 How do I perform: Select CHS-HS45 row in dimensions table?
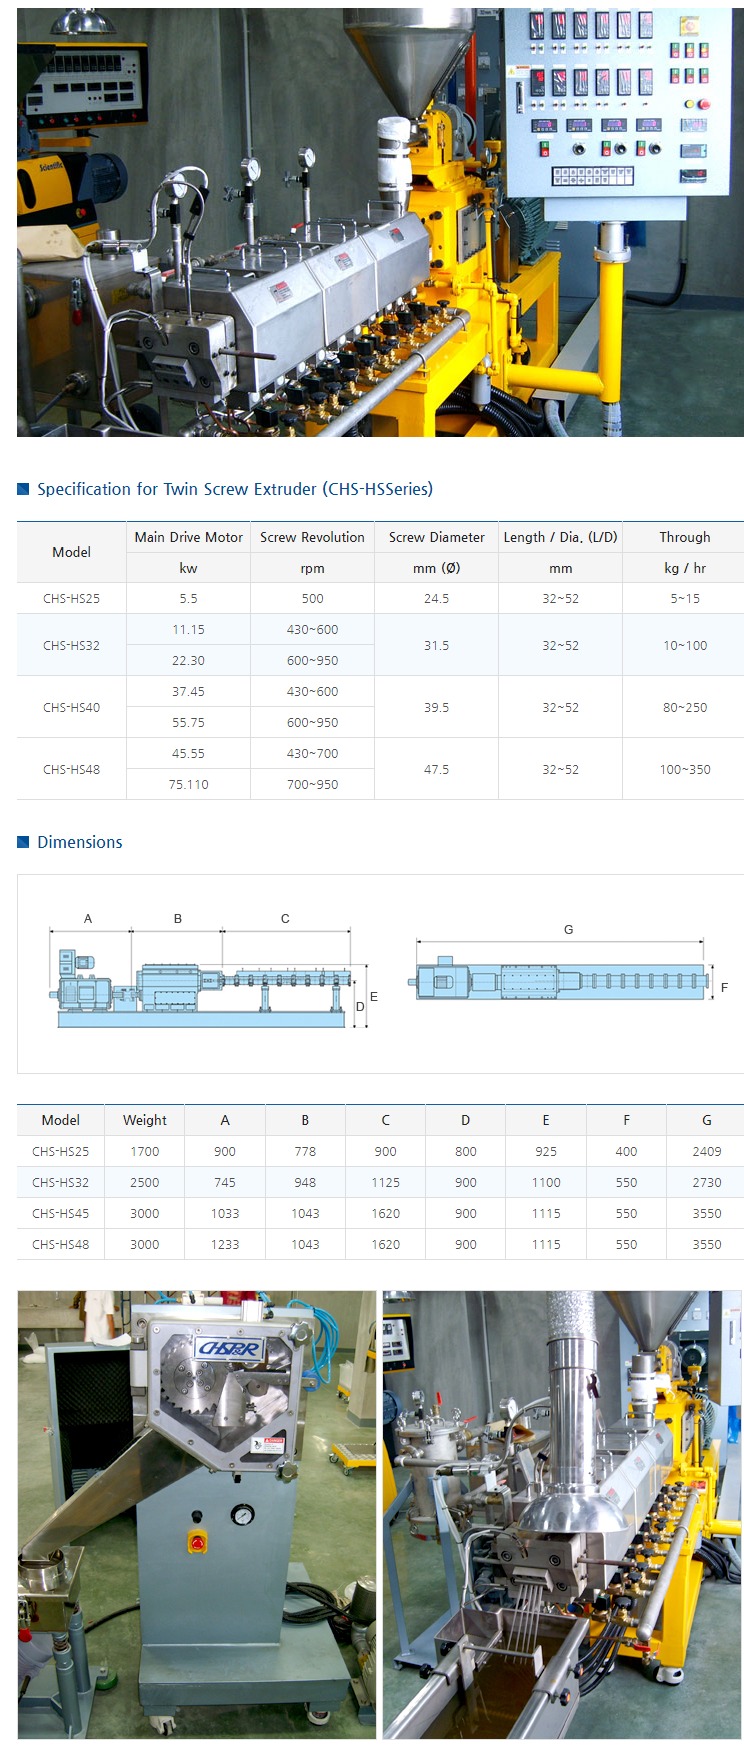61,1213
